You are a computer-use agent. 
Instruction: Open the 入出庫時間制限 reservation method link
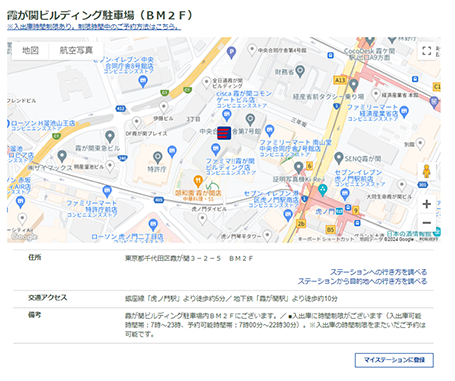[94, 27]
